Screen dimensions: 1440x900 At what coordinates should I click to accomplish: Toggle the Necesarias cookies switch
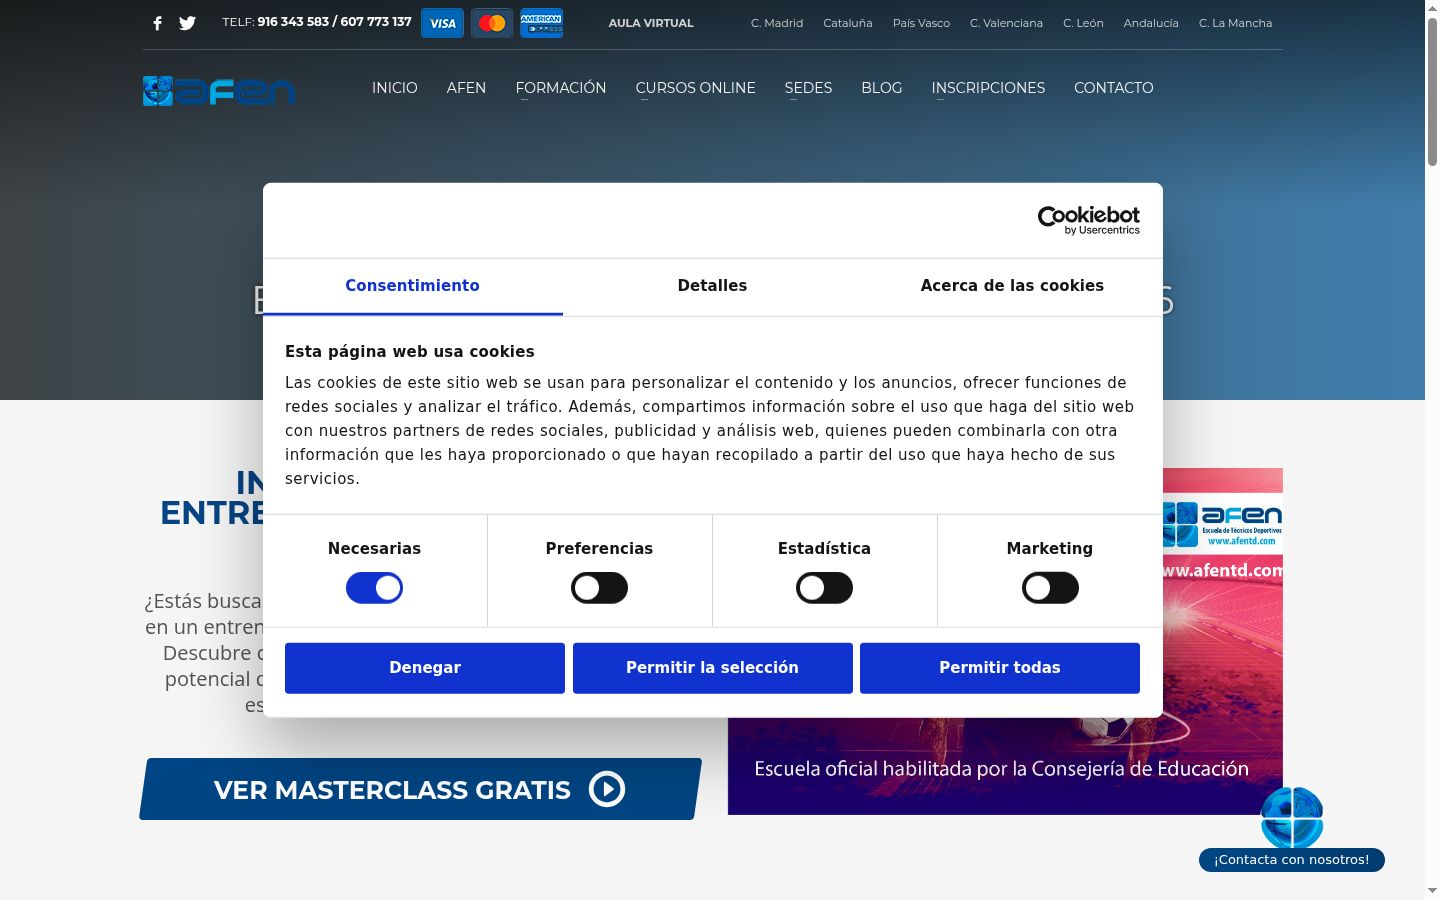[x=374, y=588]
